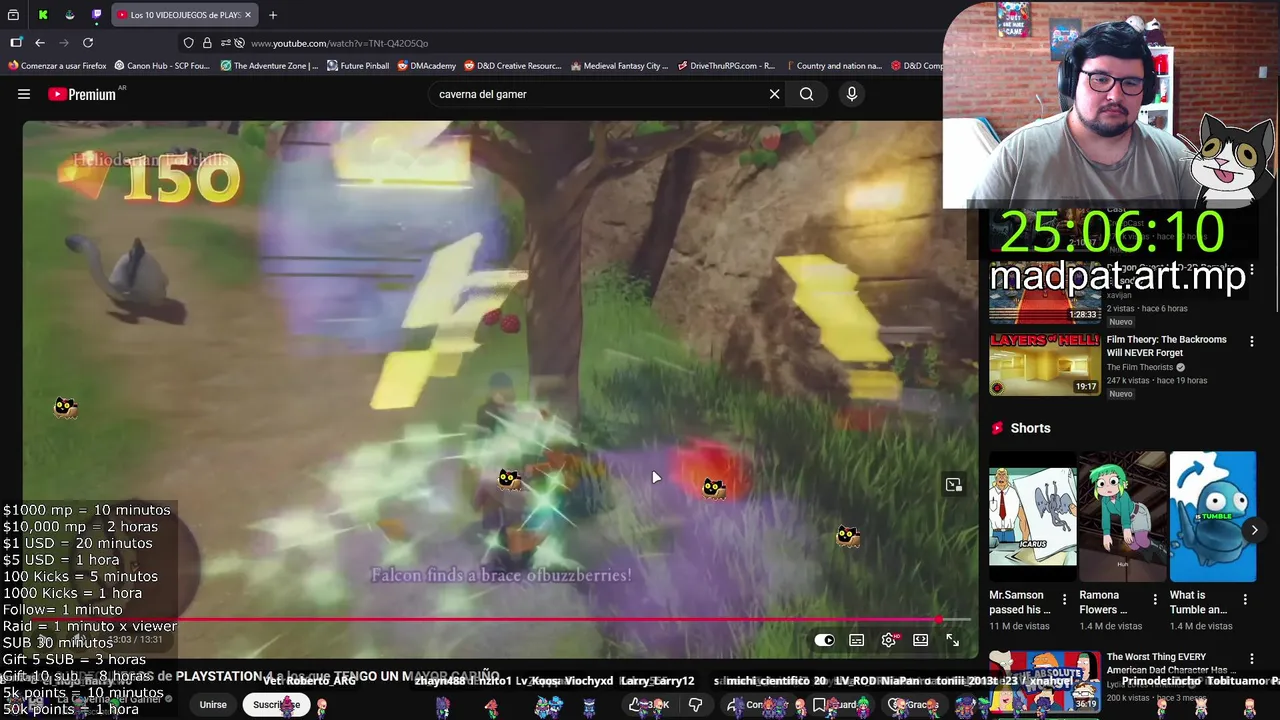Open options for 'Mr.Samson' short
The width and height of the screenshot is (1280, 720).
pyautogui.click(x=1064, y=600)
